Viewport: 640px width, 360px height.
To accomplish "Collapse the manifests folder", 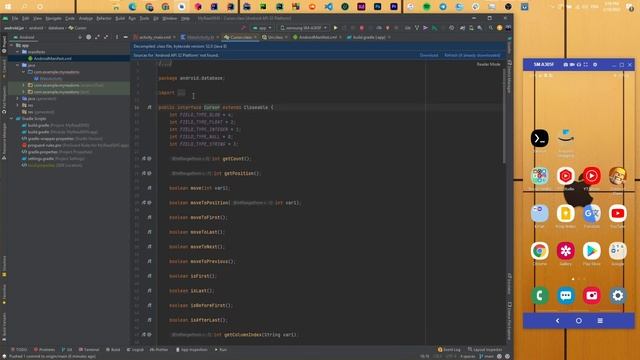I will 18,52.
